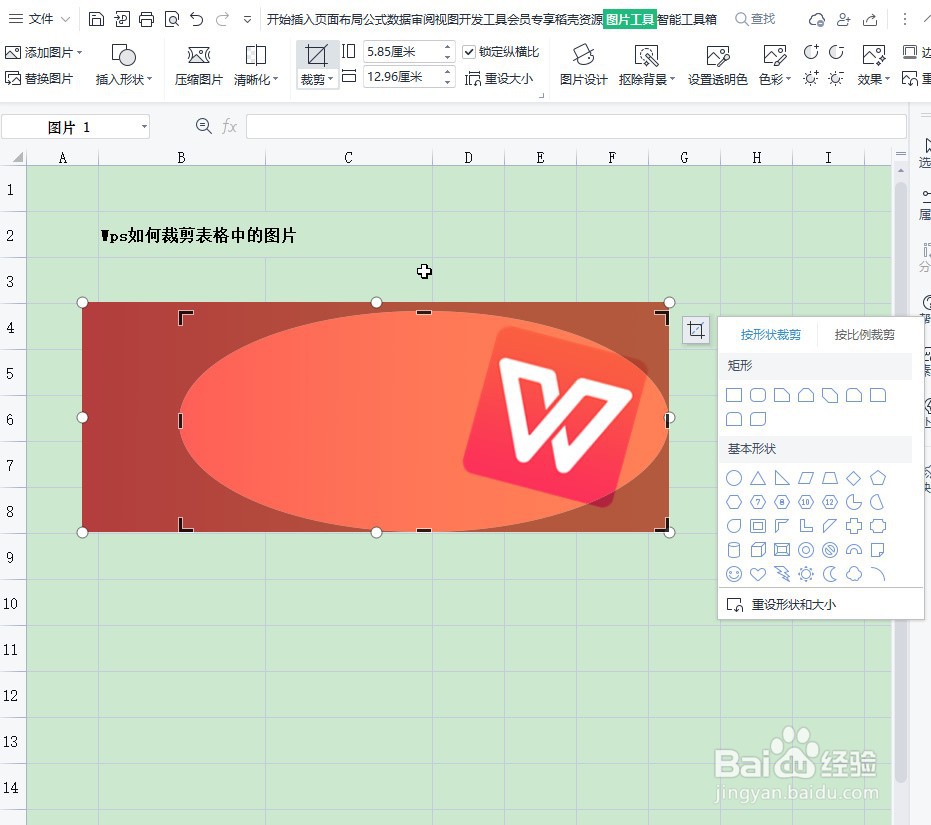Select 按形状裁剪 crop by shape tab
The width and height of the screenshot is (931, 825).
coord(770,334)
